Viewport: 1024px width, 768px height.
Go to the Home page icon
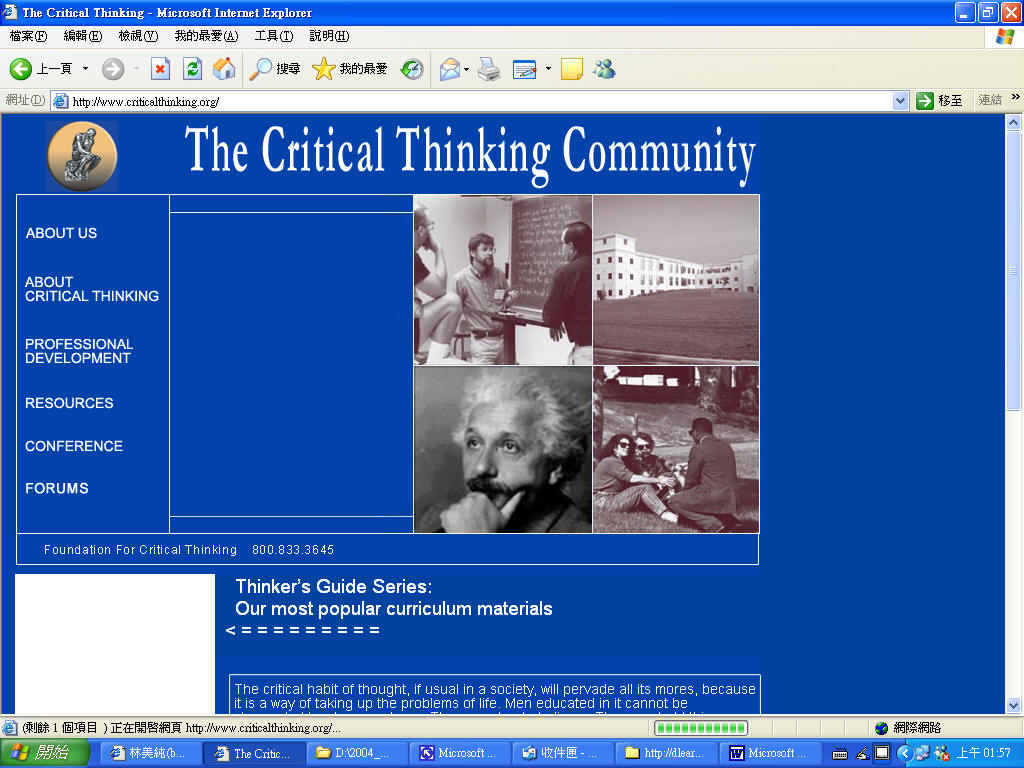click(224, 69)
